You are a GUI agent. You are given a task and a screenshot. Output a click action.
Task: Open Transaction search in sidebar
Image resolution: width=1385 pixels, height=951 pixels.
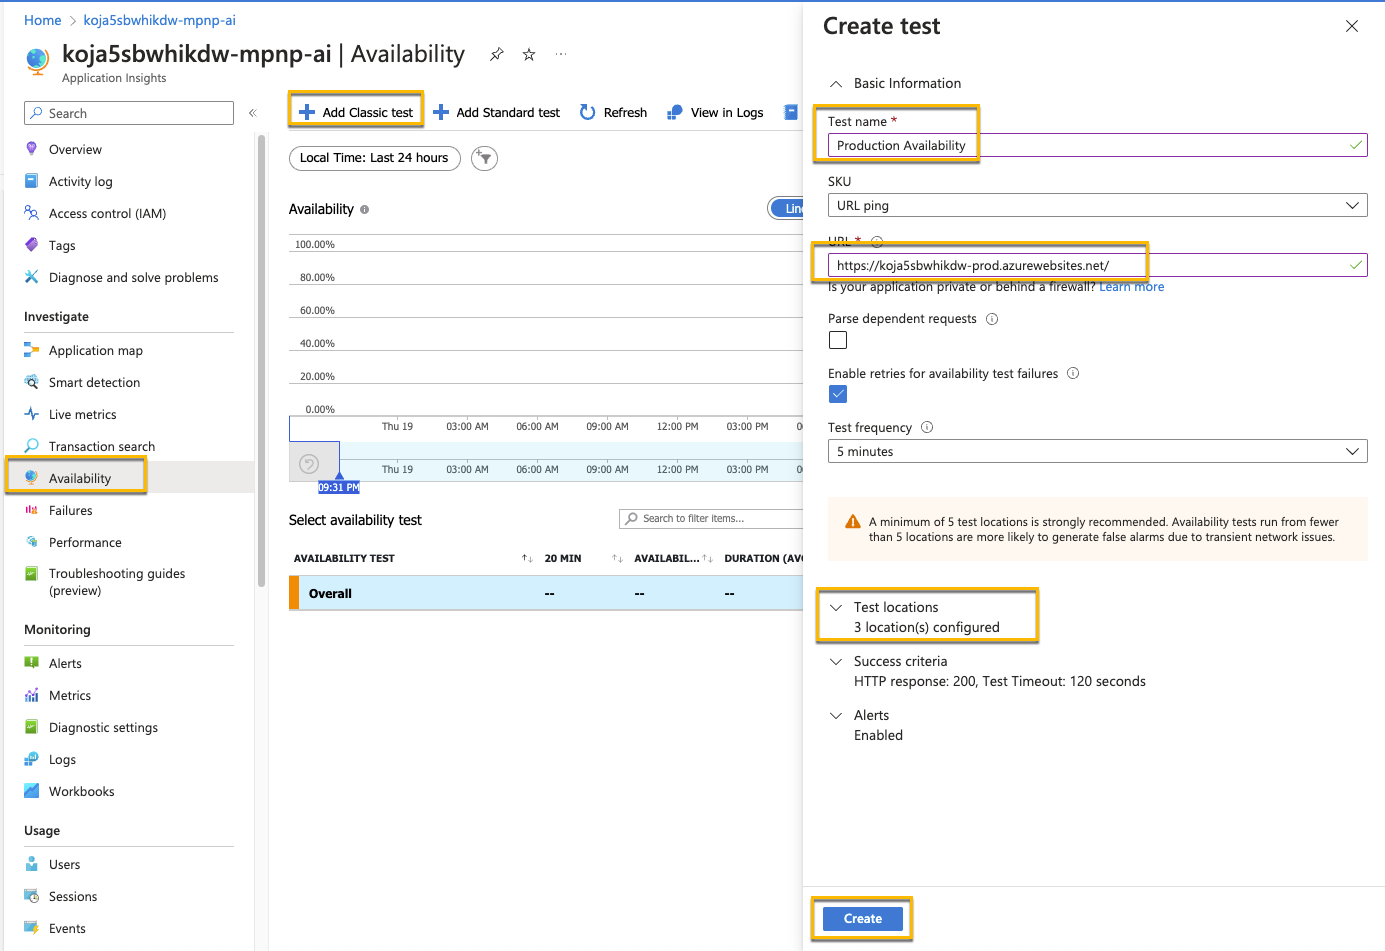pos(102,446)
